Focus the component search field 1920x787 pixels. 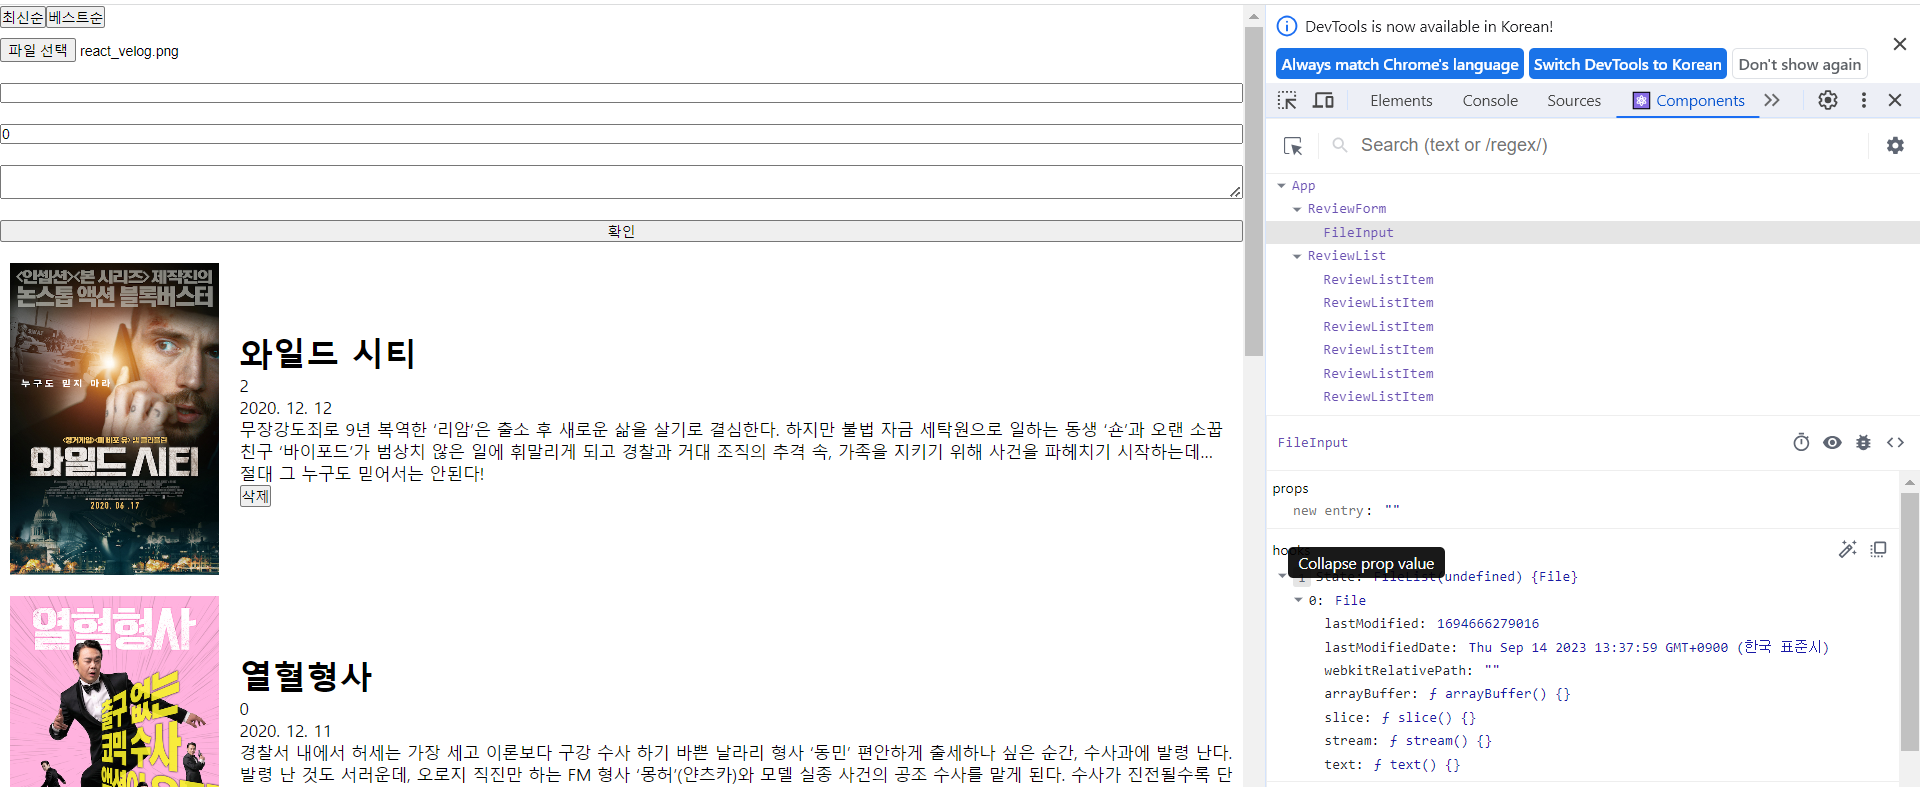(x=1610, y=146)
